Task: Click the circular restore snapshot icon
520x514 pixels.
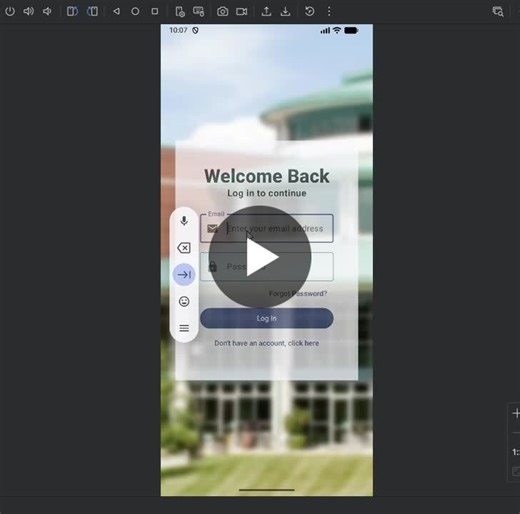Action: click(310, 11)
